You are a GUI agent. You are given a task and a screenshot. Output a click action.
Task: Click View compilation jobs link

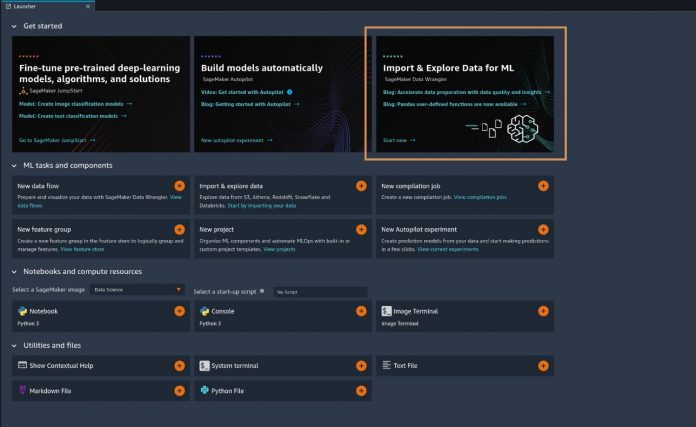coord(480,197)
